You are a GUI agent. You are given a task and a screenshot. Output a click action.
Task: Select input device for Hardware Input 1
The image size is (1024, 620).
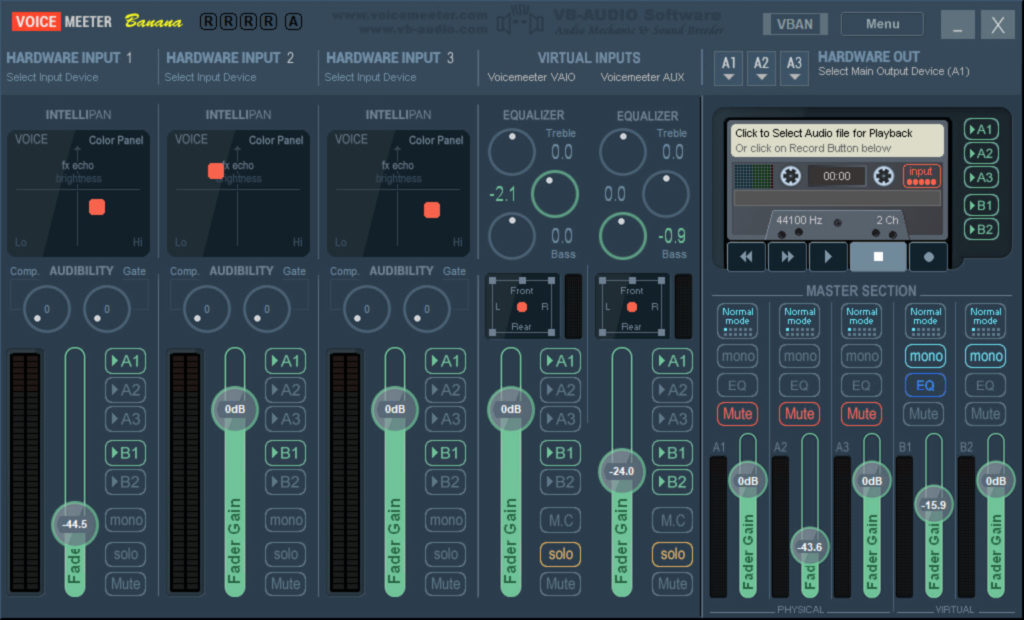point(52,77)
